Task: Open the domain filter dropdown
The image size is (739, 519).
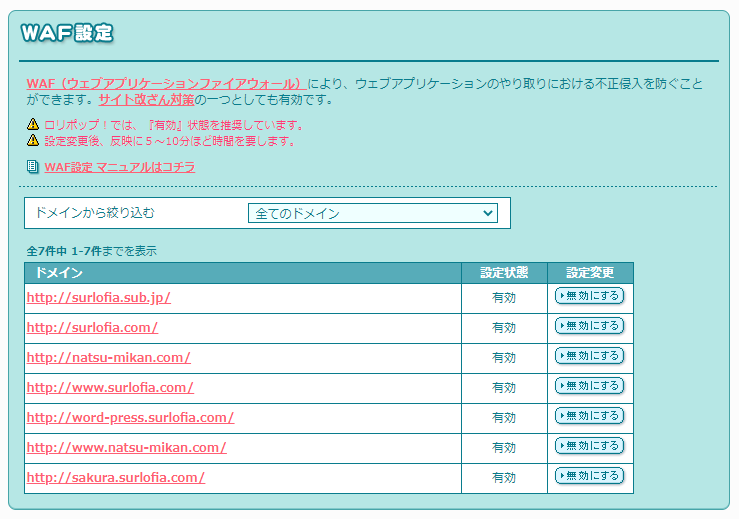Action: click(x=372, y=213)
